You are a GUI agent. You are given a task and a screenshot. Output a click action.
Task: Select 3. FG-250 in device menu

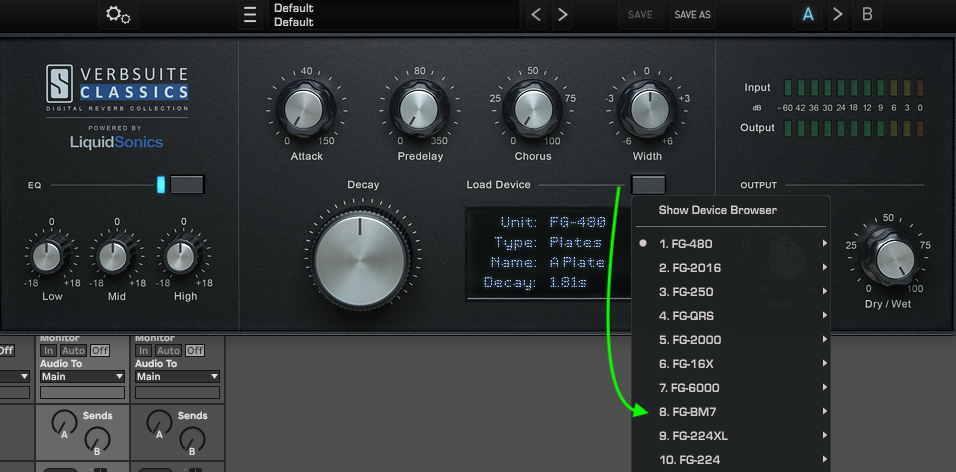[x=730, y=291]
